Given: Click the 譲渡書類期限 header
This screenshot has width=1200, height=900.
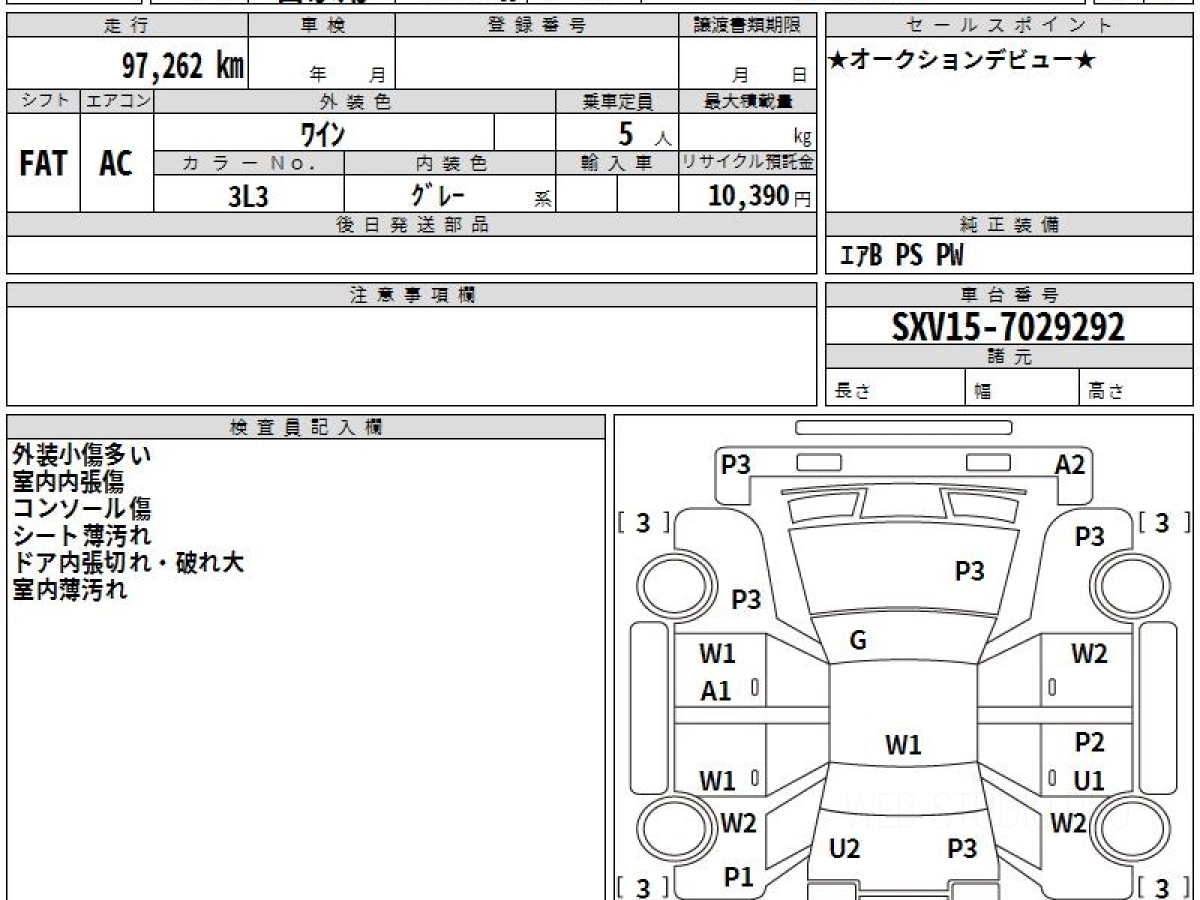Looking at the screenshot, I should [747, 26].
